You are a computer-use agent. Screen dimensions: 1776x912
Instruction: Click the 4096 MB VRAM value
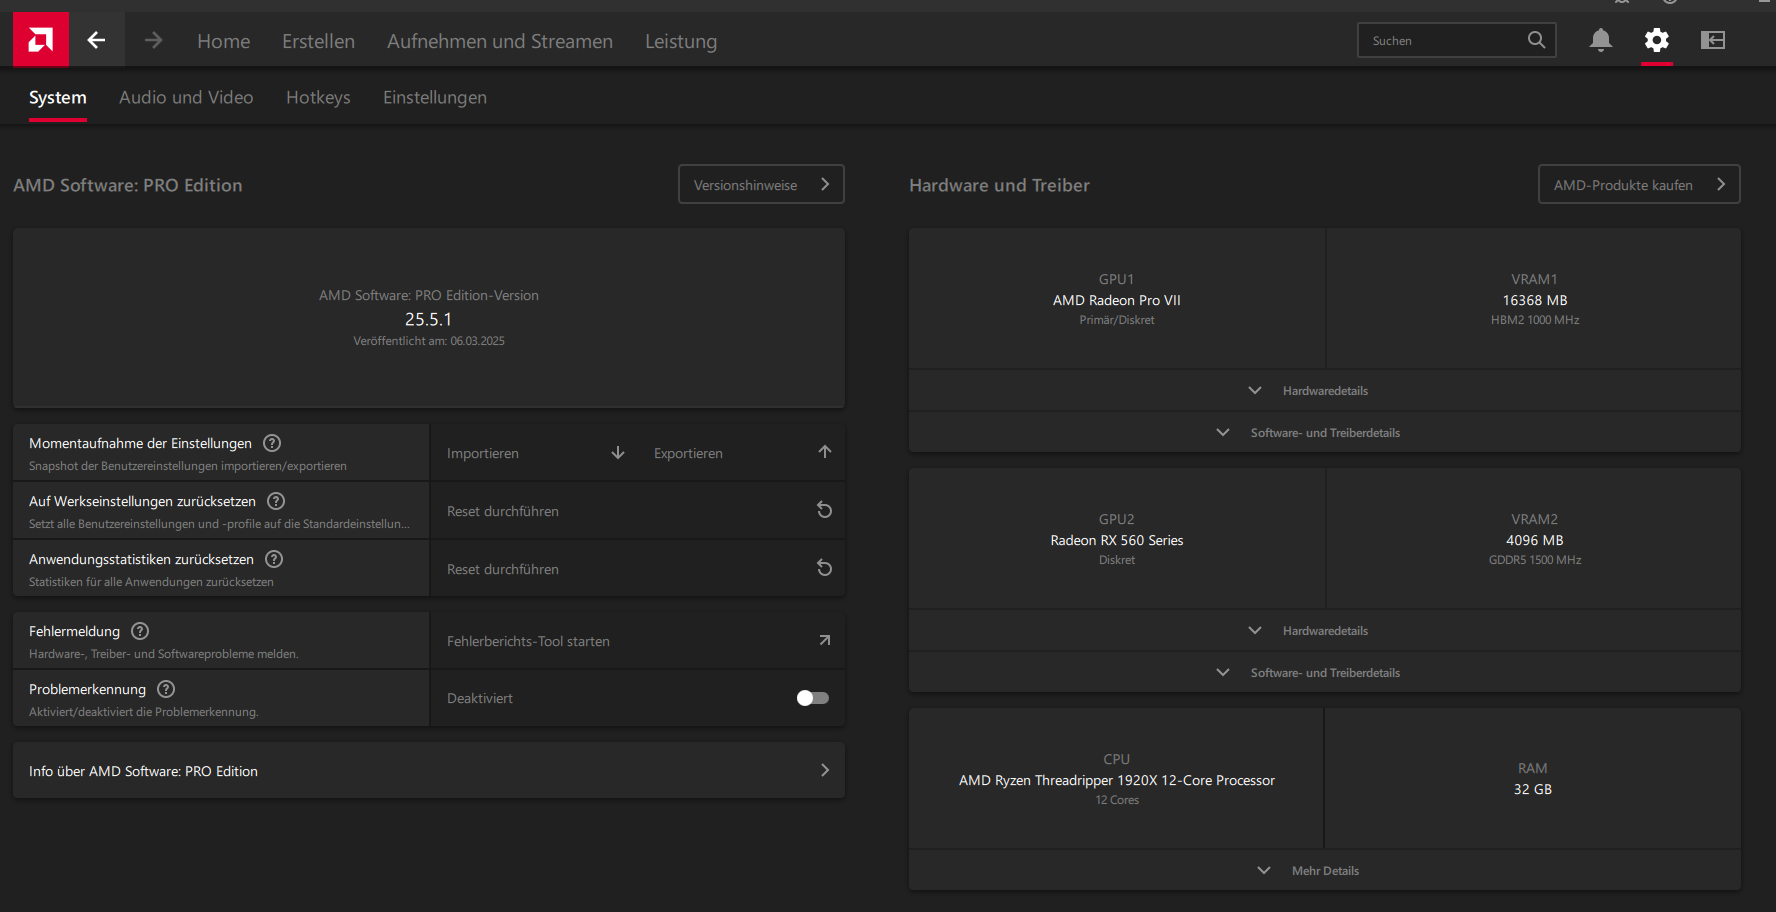(x=1535, y=540)
